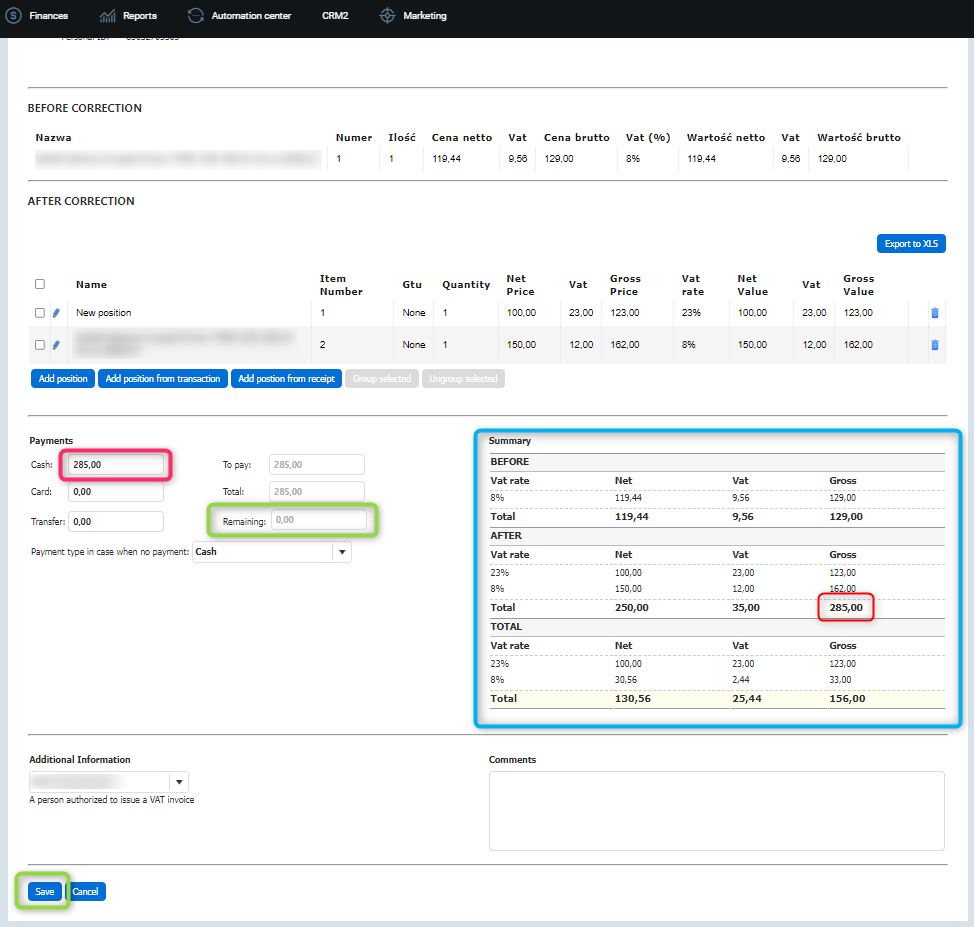974x927 pixels.
Task: Check the New position row checkbox
Action: [x=40, y=313]
